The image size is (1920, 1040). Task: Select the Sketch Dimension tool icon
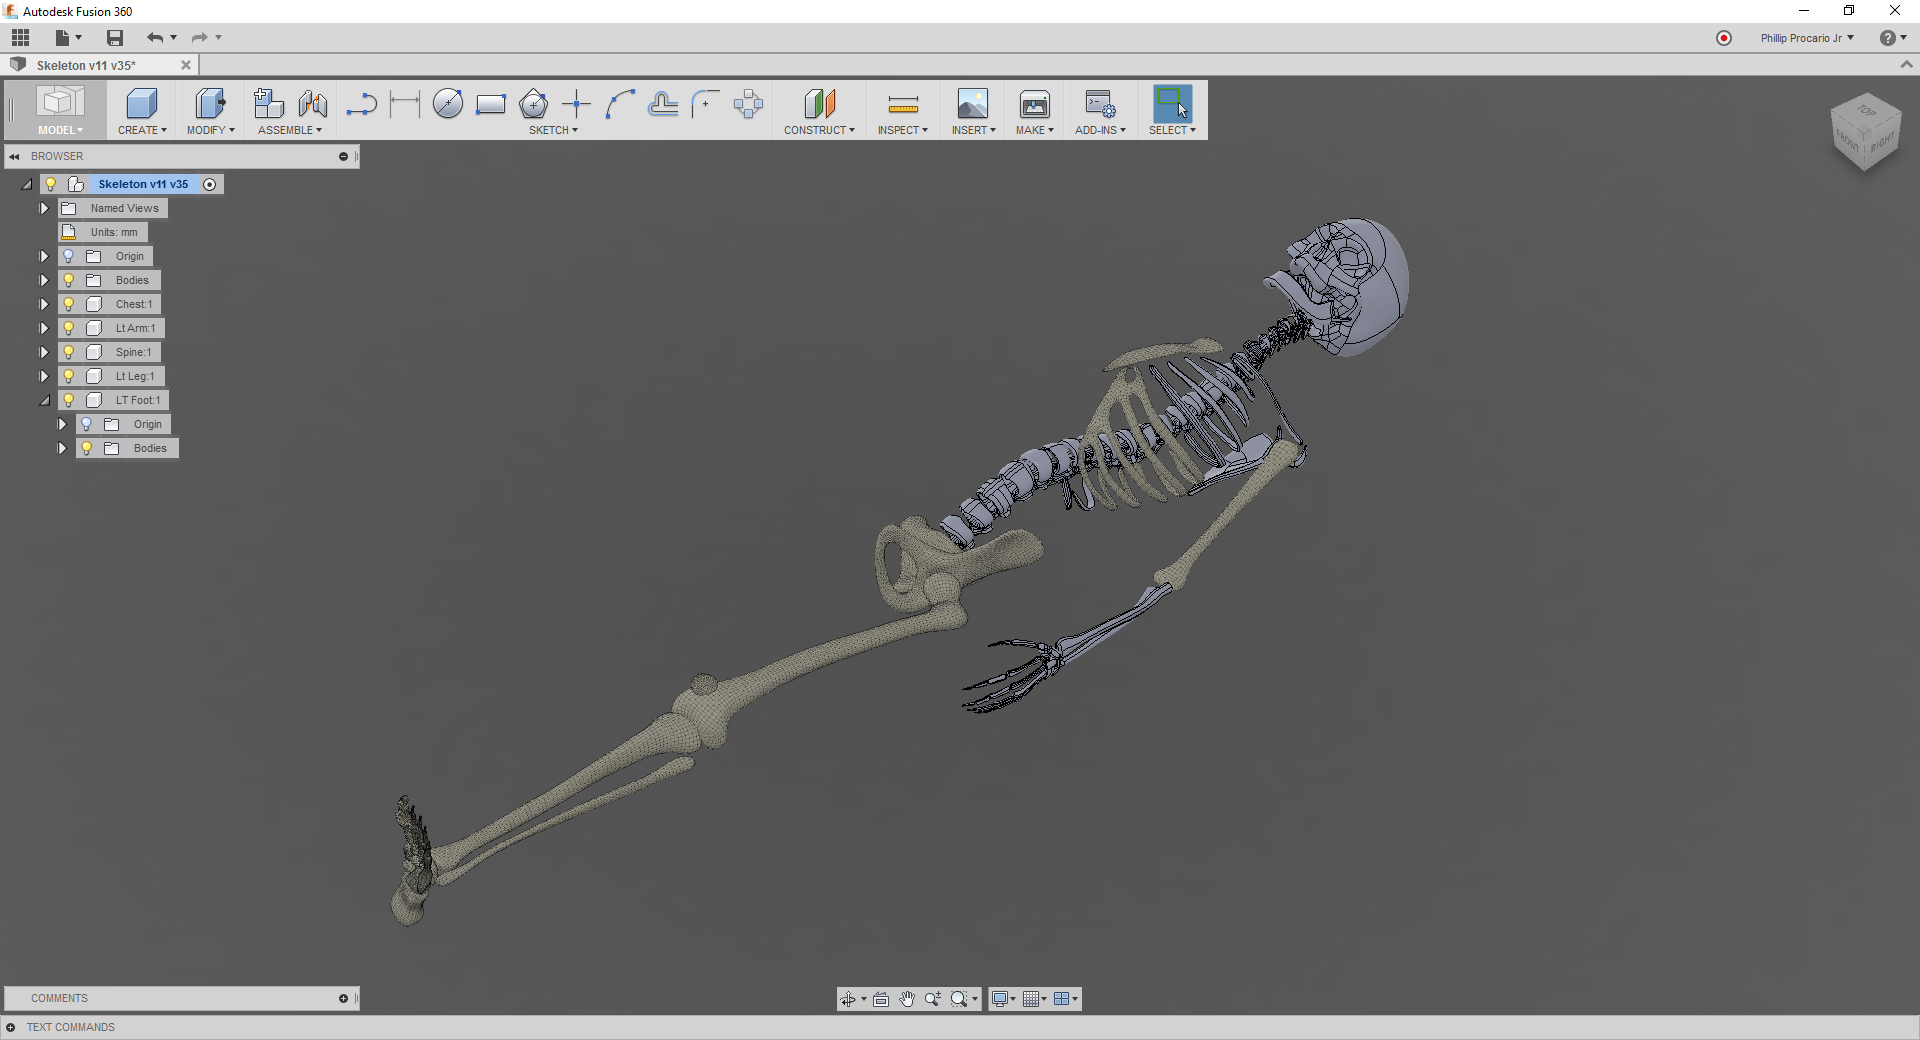point(404,103)
